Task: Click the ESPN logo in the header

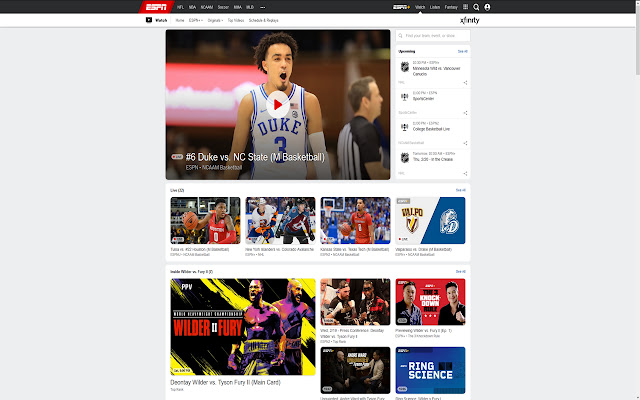Action: 156,7
